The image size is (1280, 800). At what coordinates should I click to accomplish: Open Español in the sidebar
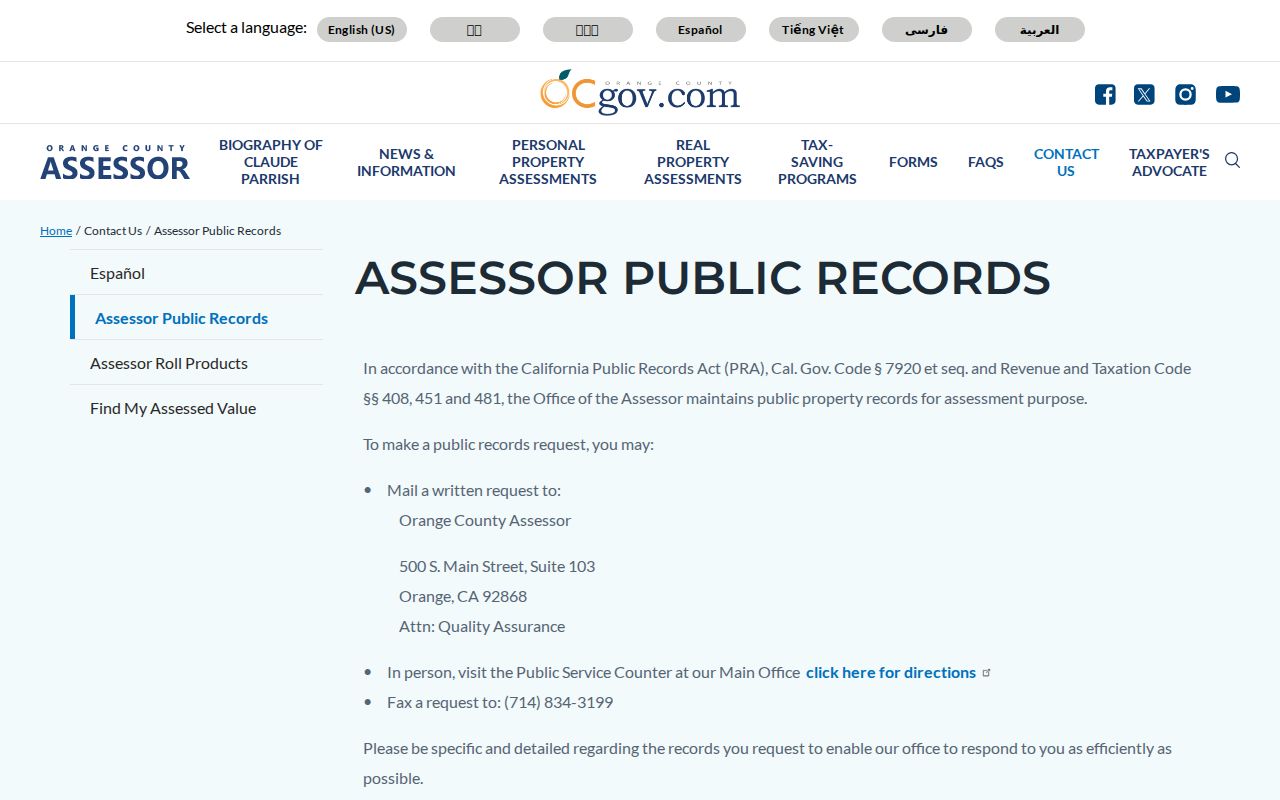[x=196, y=273]
